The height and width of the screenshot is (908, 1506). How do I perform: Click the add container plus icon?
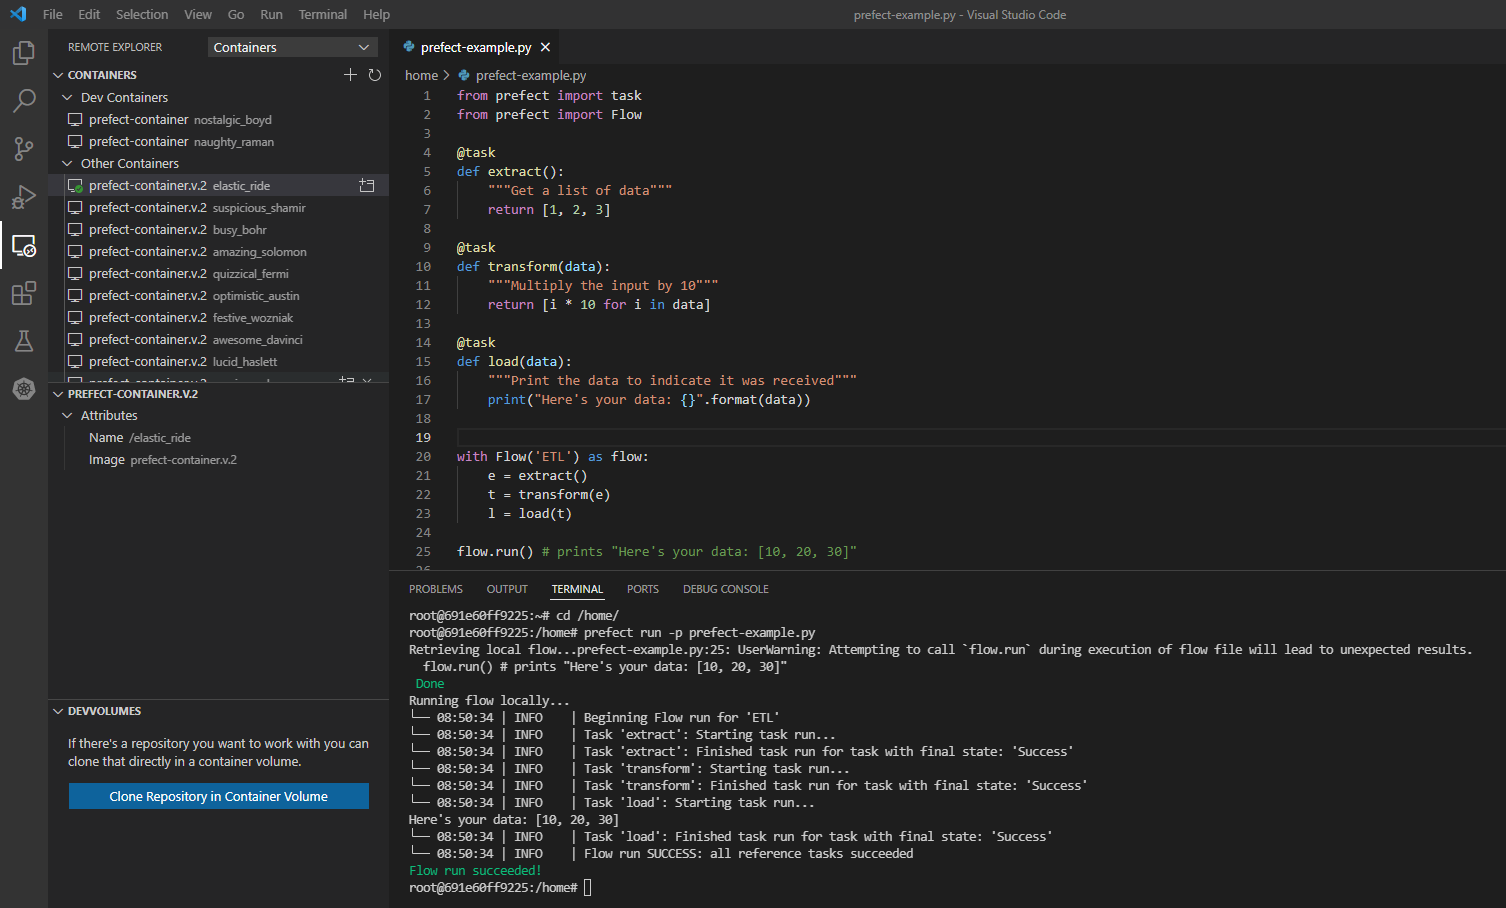pos(350,75)
